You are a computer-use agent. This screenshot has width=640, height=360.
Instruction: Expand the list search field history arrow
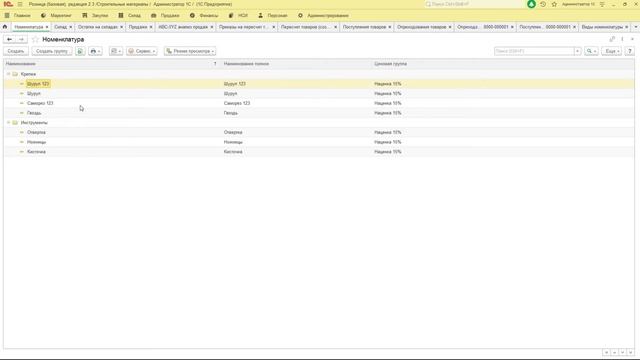pos(578,51)
